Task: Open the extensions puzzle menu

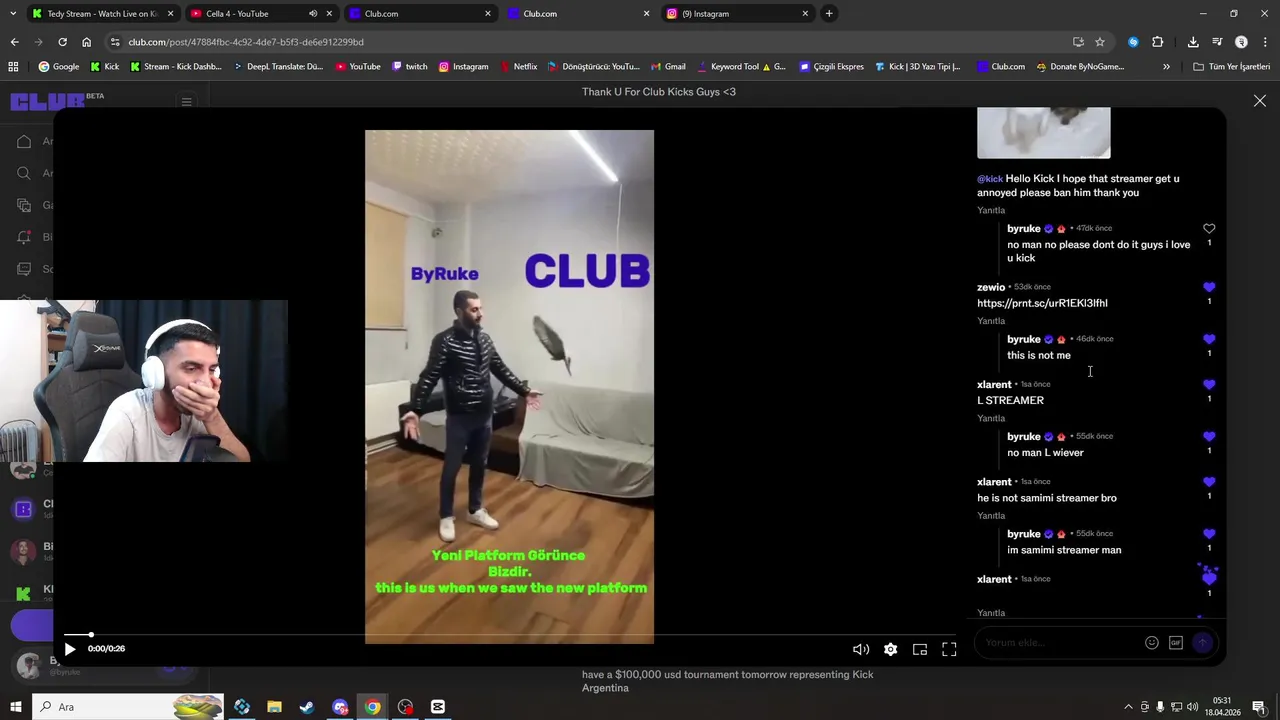Action: (x=1158, y=42)
